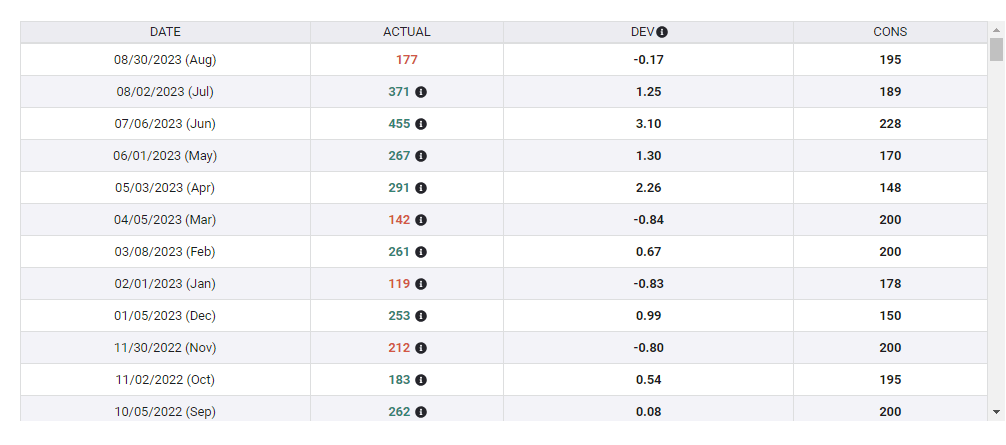The width and height of the screenshot is (1006, 445).
Task: Click deviation value 3.10 for June
Action: [x=648, y=124]
